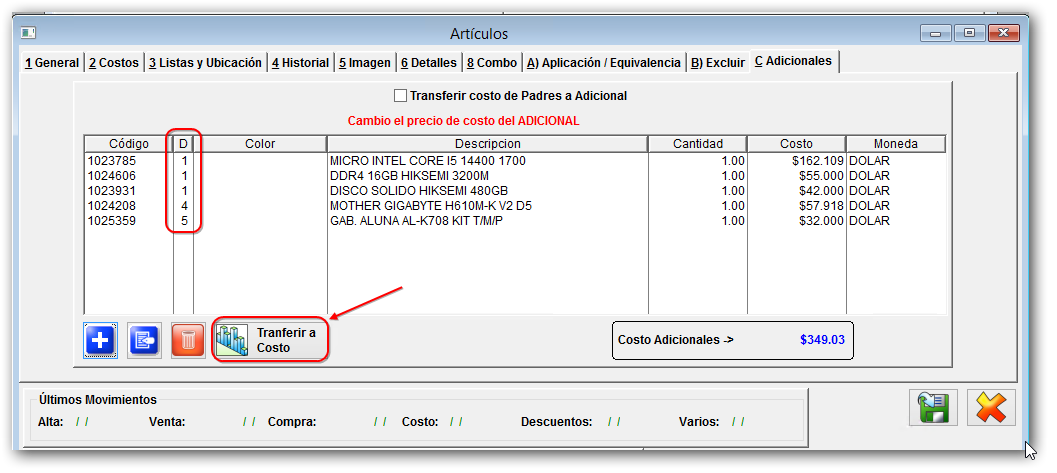The image size is (1057, 473).
Task: Click the orange X cancel icon
Action: coord(991,408)
